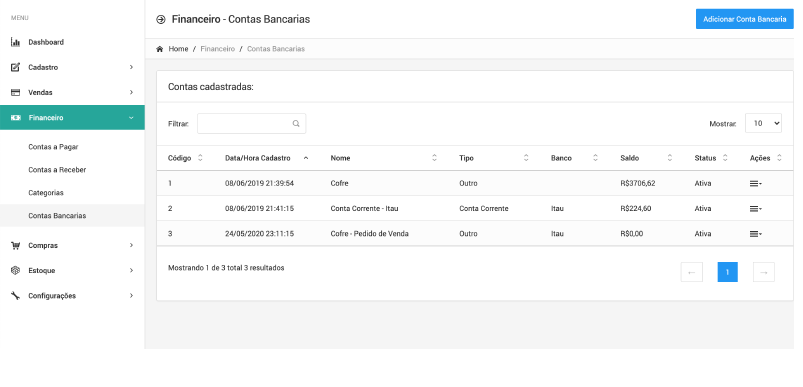
Task: Sort table by Tipo column arrows
Action: [526, 158]
